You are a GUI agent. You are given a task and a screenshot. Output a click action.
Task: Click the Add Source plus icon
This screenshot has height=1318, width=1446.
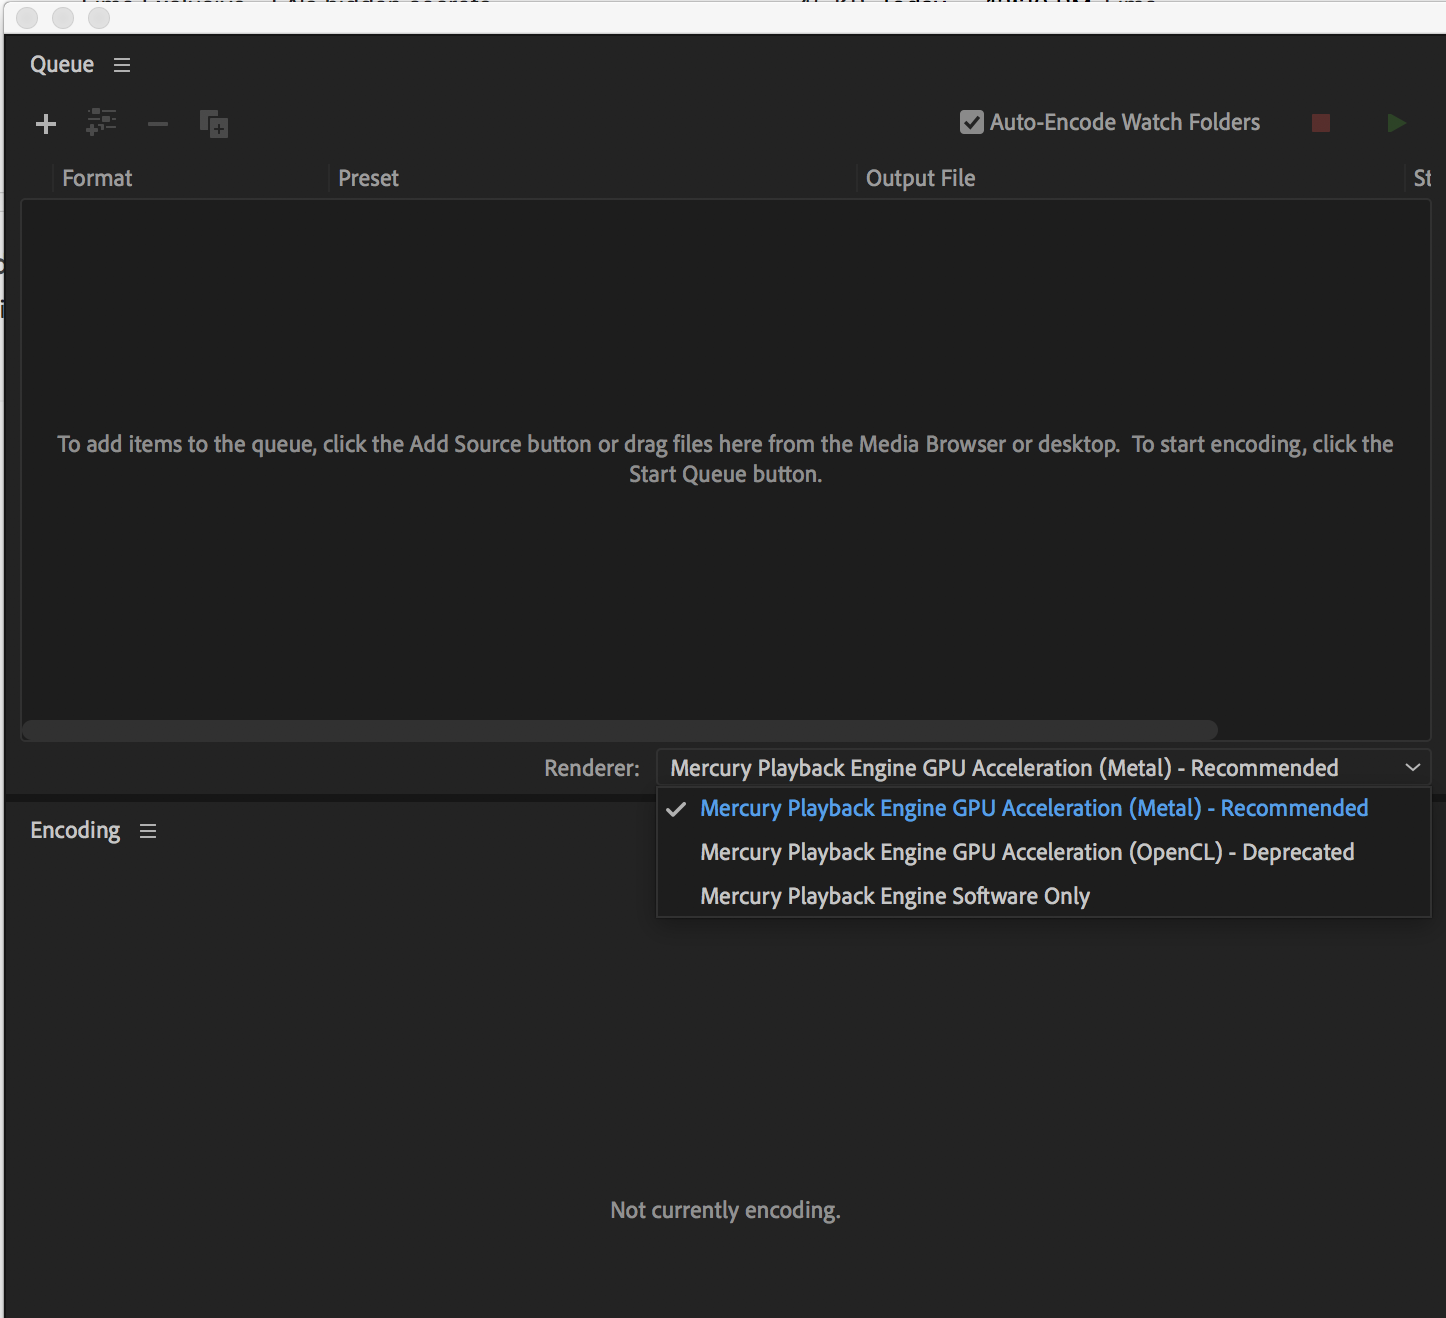(x=46, y=124)
